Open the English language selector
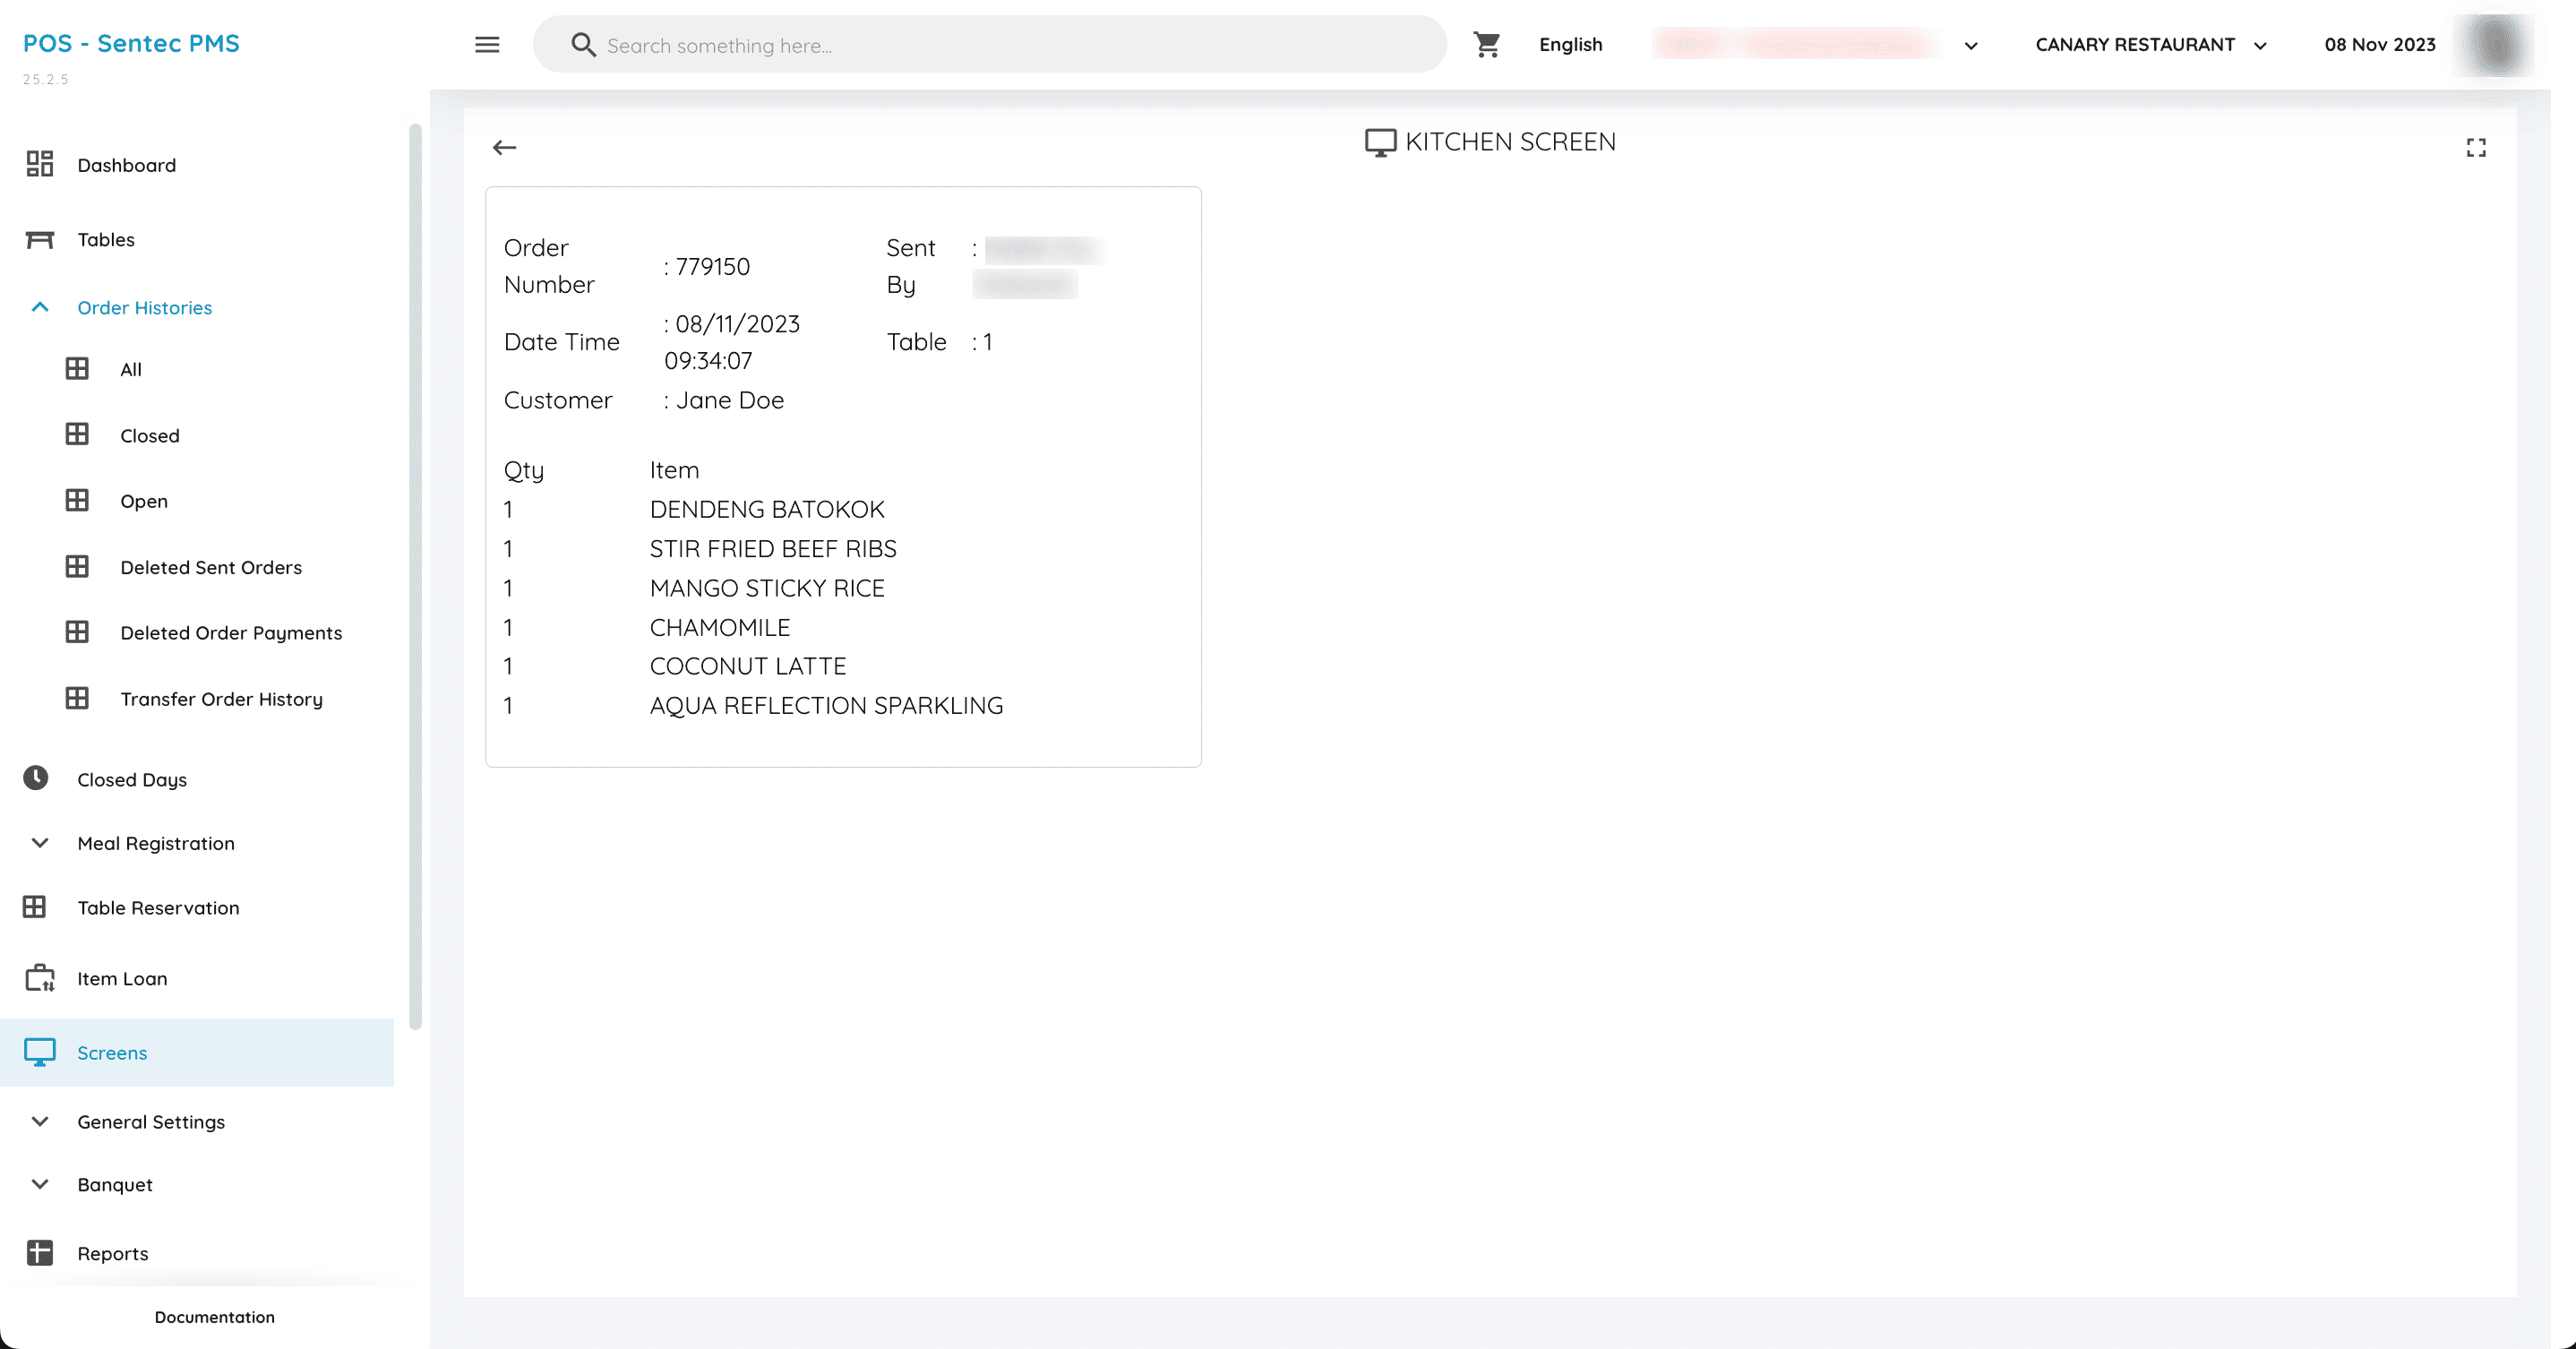This screenshot has width=2576, height=1349. (1570, 45)
